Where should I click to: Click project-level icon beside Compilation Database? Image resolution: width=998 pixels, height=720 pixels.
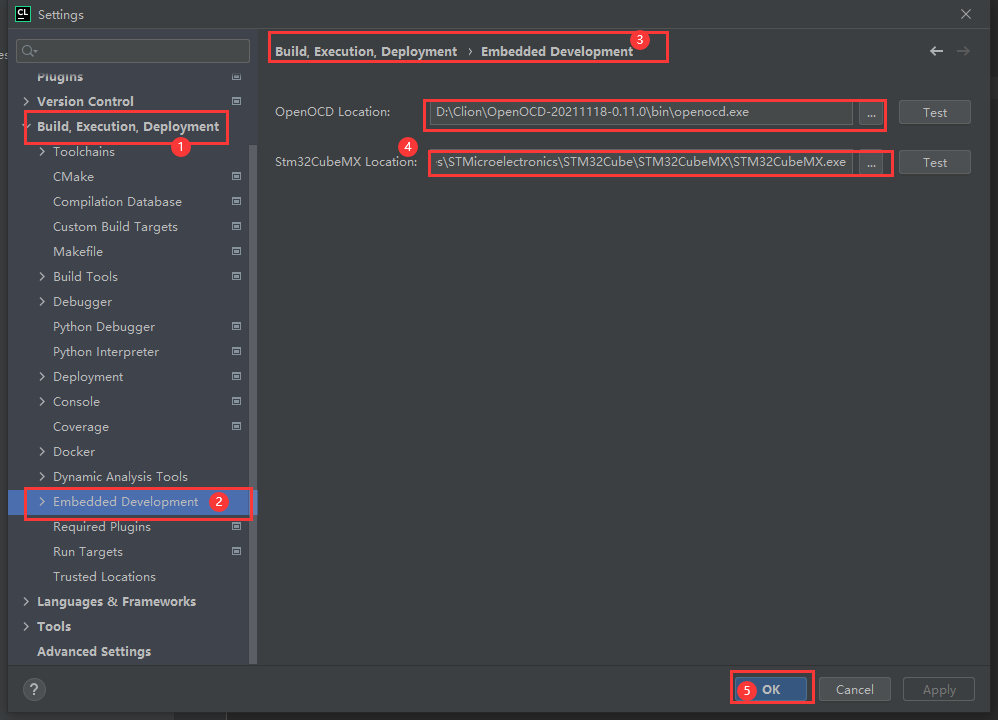[x=236, y=201]
